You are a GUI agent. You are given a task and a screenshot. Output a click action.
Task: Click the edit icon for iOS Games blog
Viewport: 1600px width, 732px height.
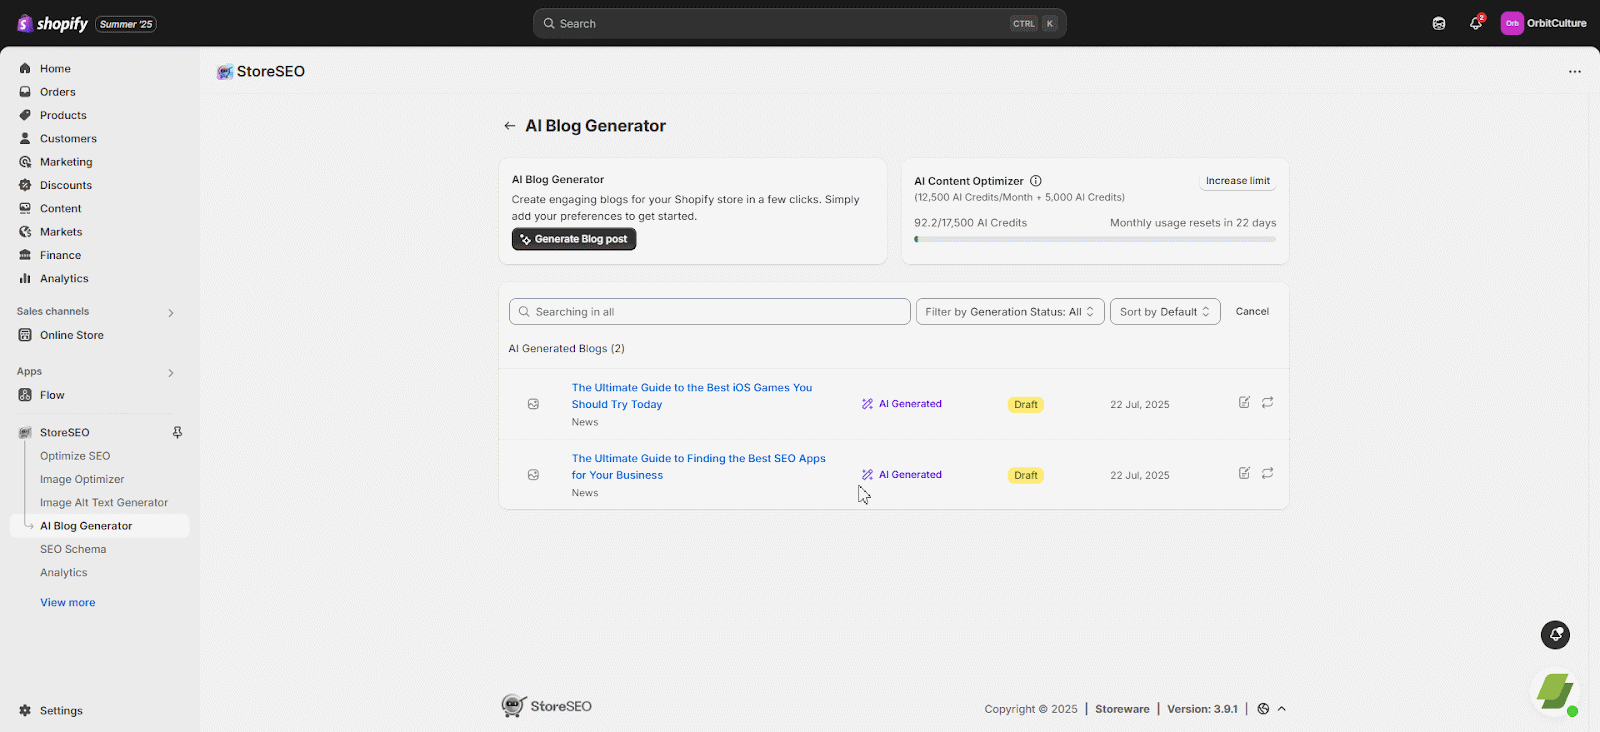point(1244,402)
